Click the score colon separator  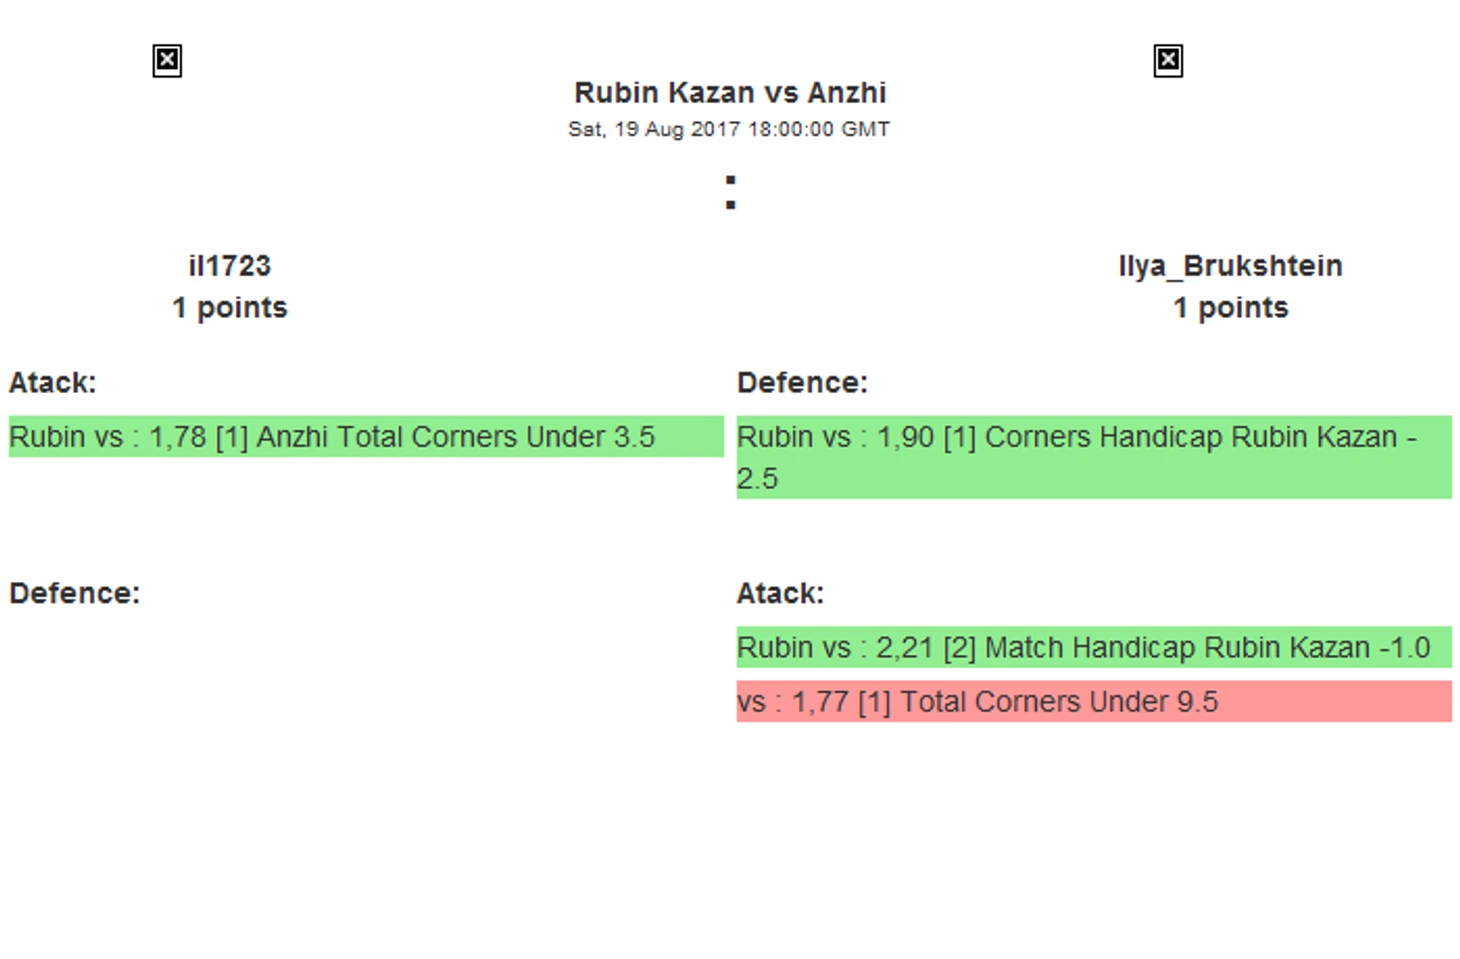tap(731, 193)
